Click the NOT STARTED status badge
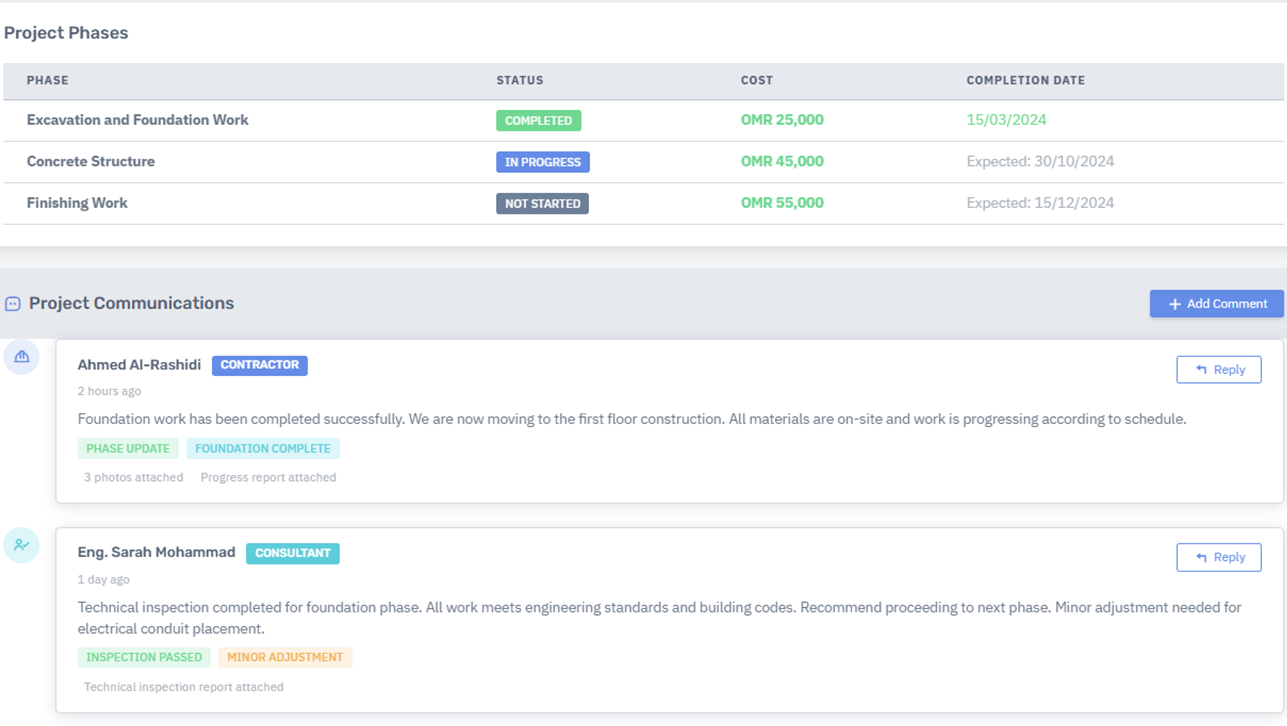The width and height of the screenshot is (1287, 726). point(542,204)
